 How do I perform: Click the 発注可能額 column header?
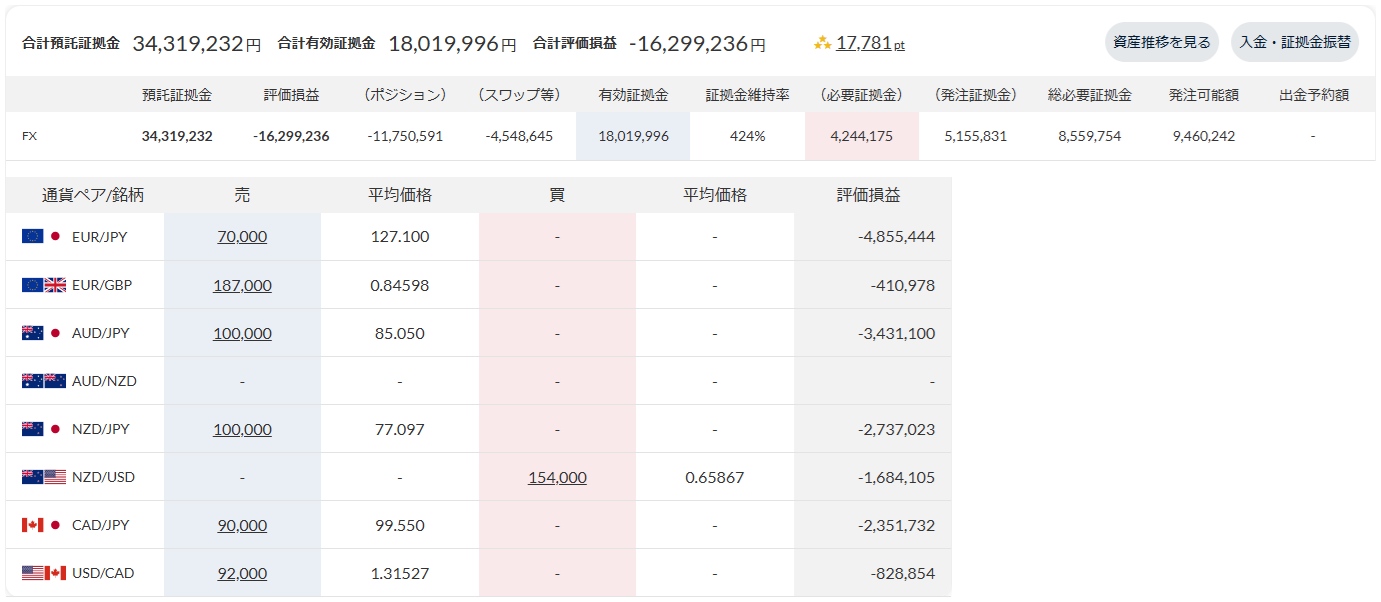point(1204,95)
